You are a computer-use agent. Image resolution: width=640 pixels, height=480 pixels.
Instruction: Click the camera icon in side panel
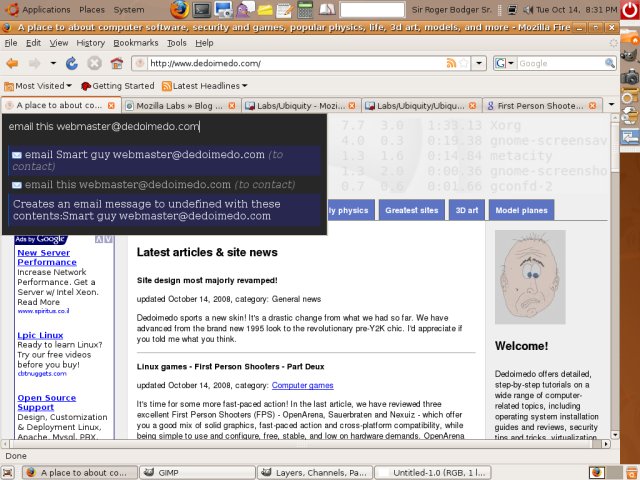point(630,76)
